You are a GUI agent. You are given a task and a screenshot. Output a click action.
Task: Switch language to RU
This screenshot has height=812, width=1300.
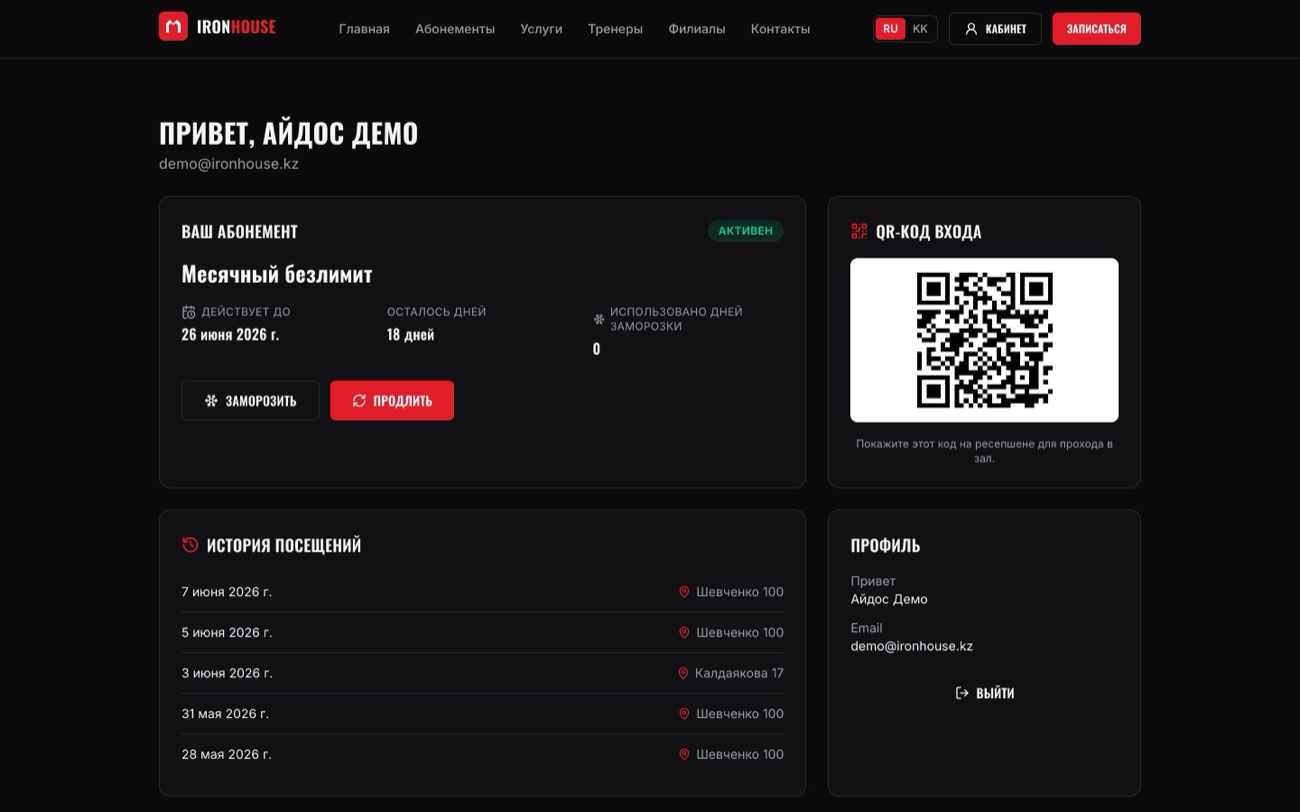[x=890, y=29]
